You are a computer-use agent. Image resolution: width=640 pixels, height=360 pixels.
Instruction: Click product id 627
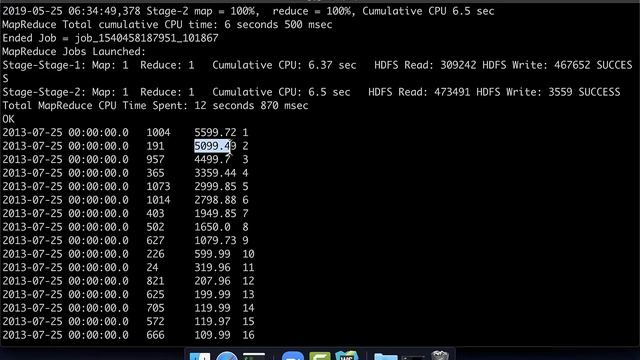tap(155, 240)
